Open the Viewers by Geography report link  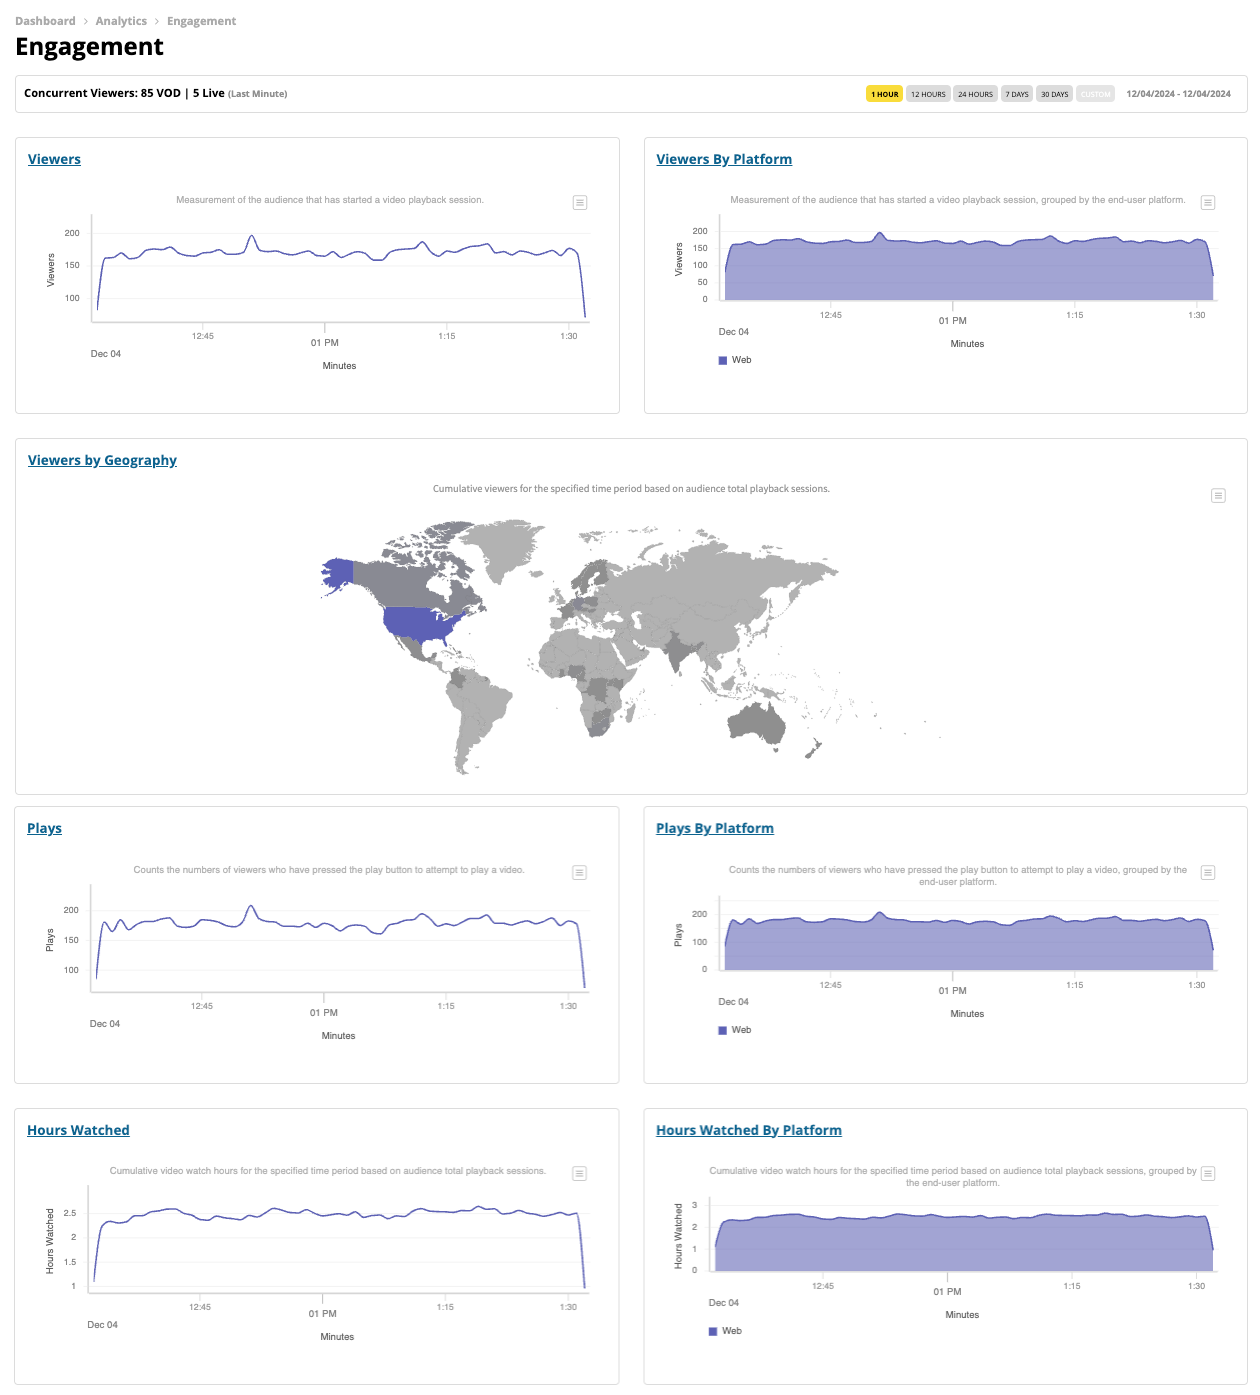pyautogui.click(x=102, y=460)
